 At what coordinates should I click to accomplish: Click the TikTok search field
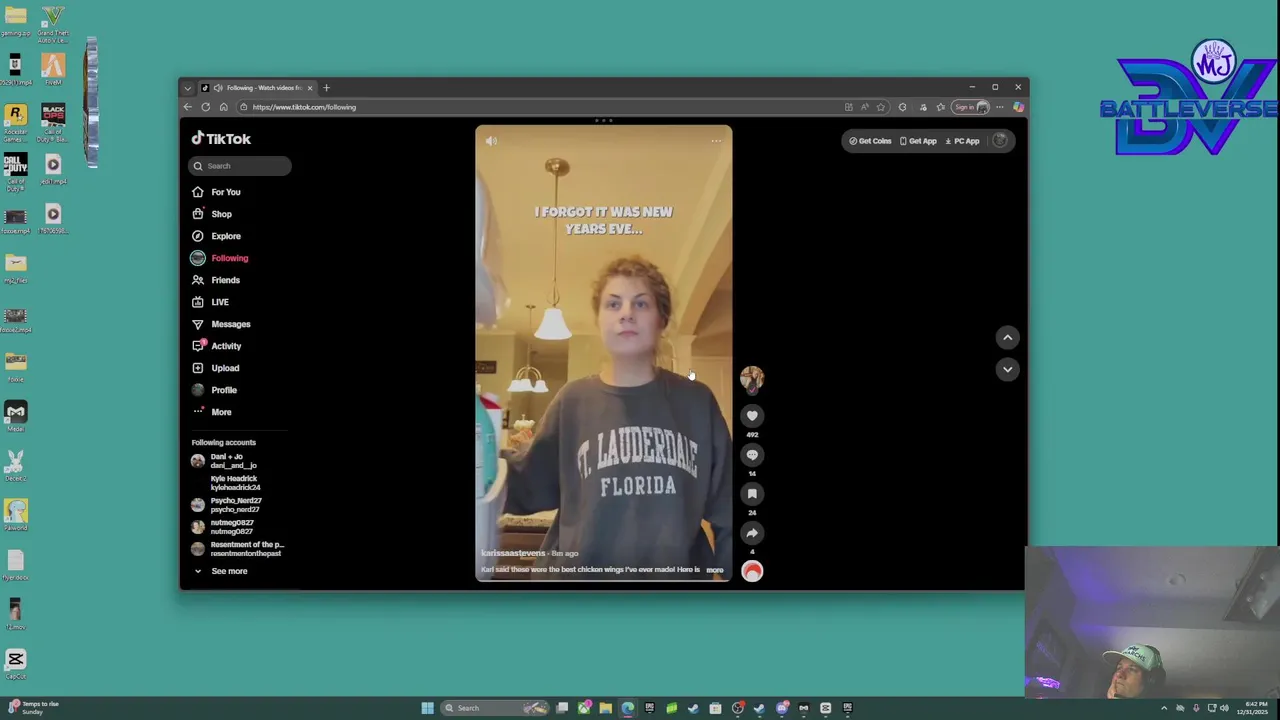coord(240,166)
